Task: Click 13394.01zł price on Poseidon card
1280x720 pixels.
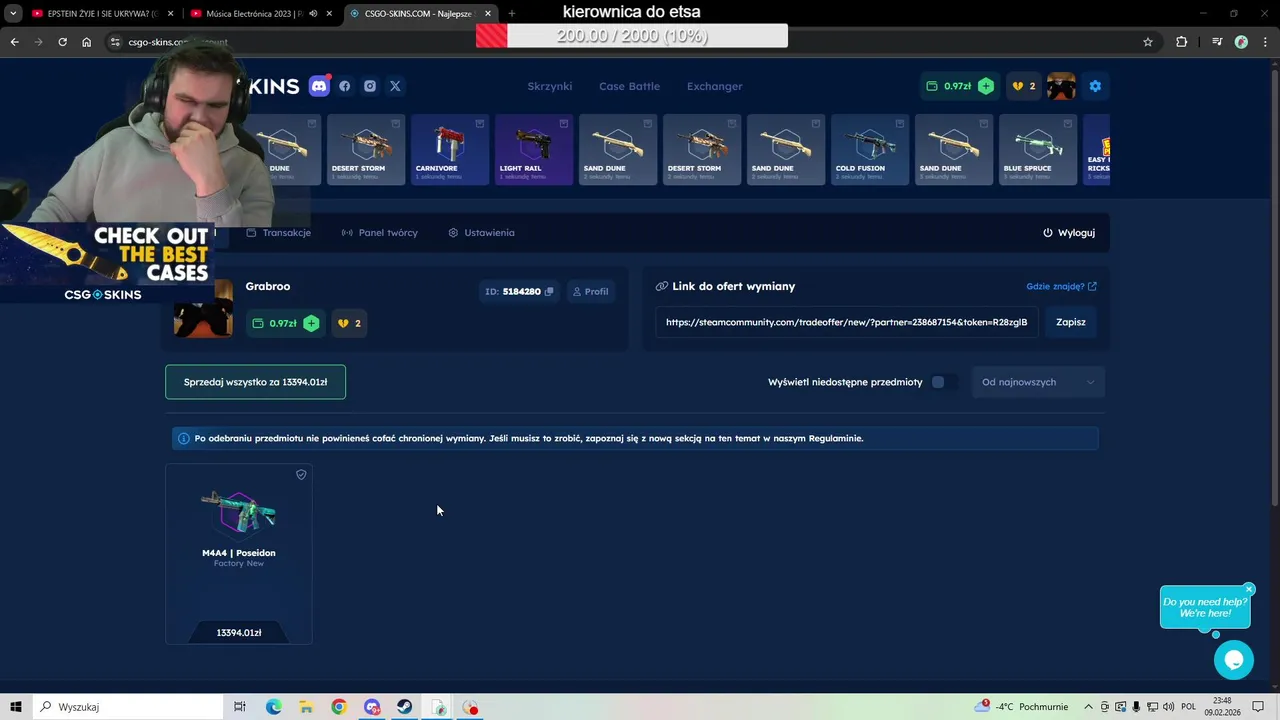Action: click(239, 632)
